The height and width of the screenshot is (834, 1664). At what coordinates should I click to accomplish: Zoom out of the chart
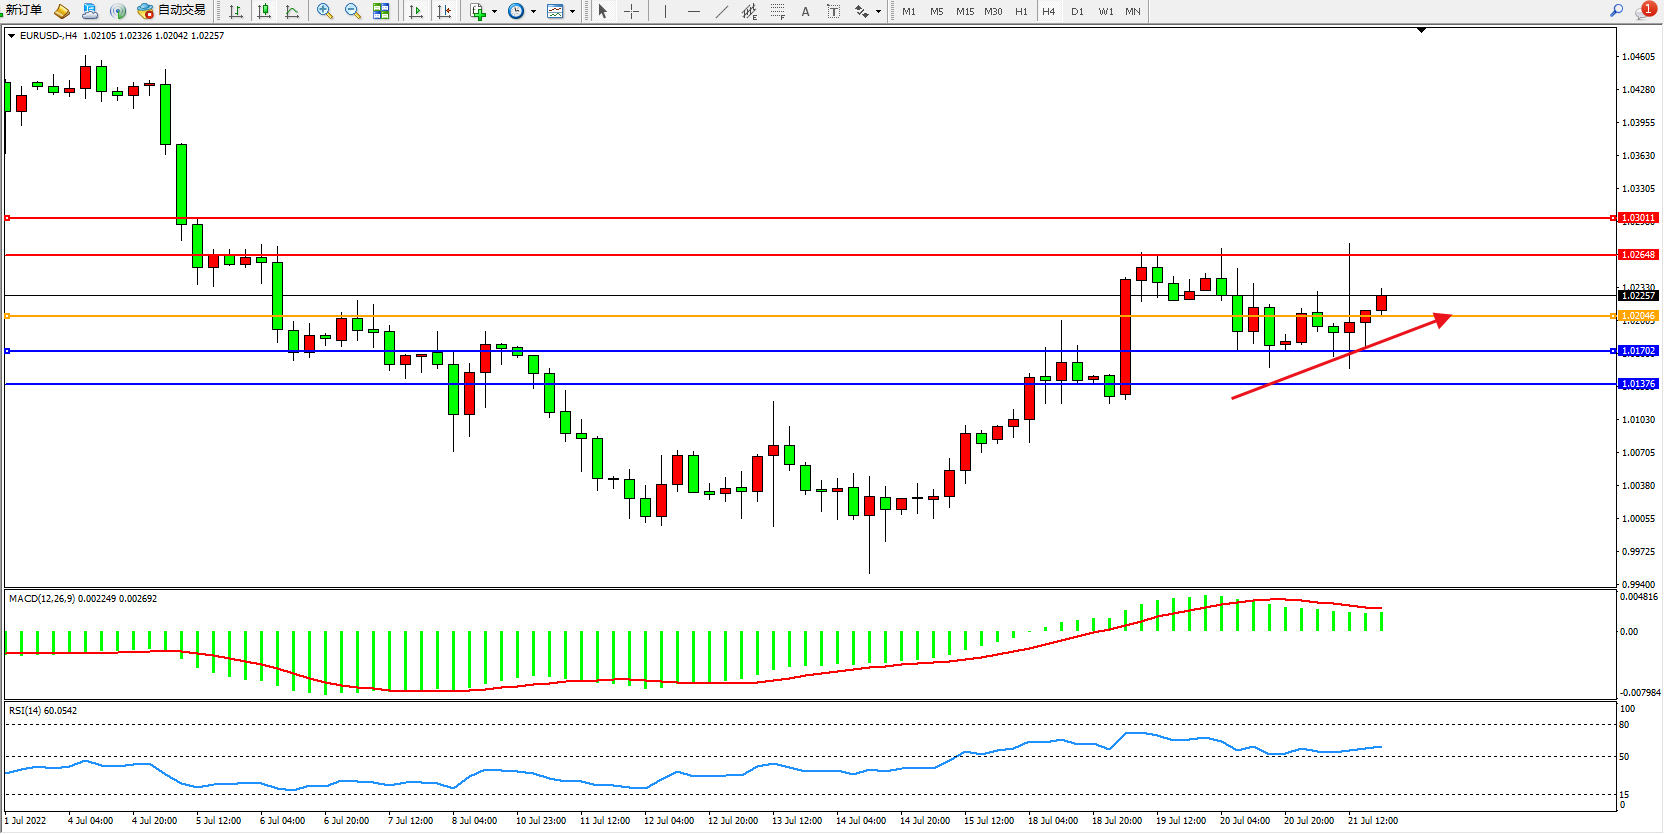point(353,12)
